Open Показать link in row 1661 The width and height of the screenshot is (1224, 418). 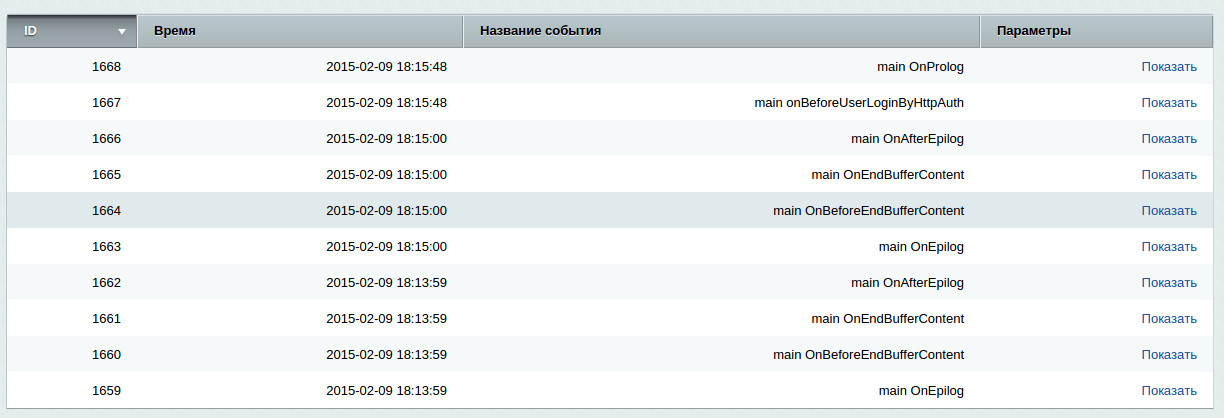[1168, 319]
